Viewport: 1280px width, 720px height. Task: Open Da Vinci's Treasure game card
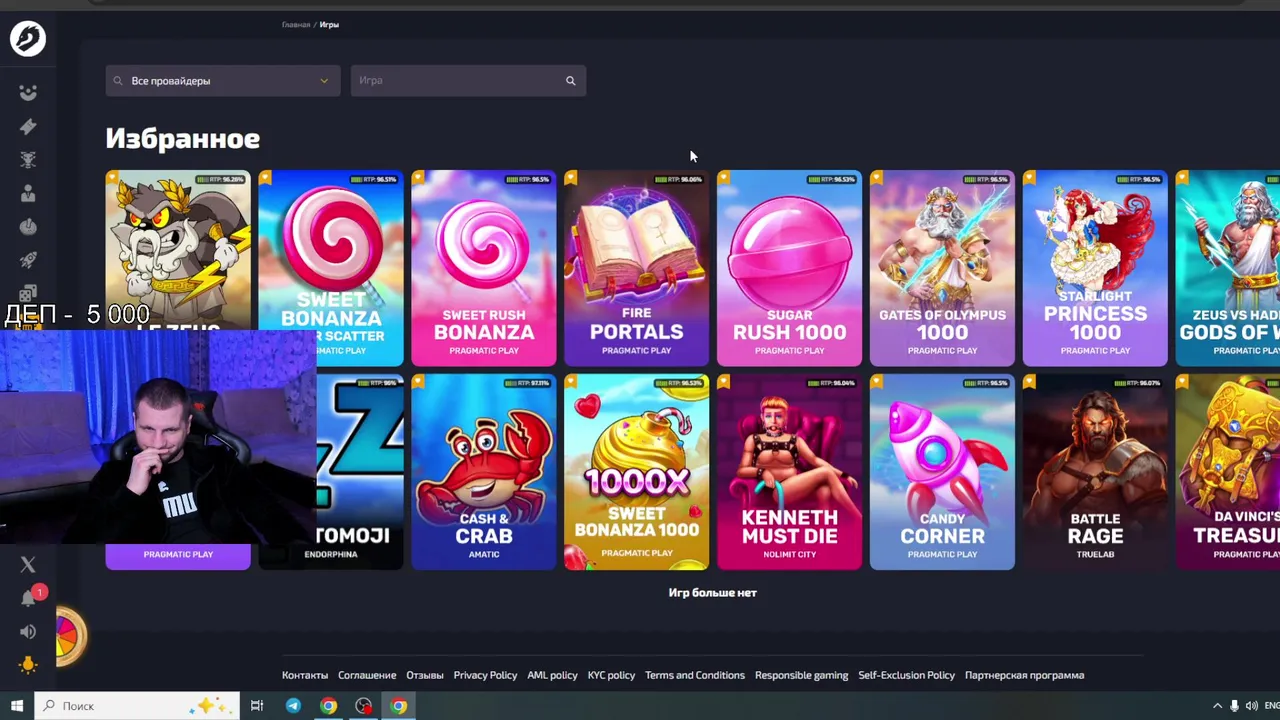tap(1228, 472)
